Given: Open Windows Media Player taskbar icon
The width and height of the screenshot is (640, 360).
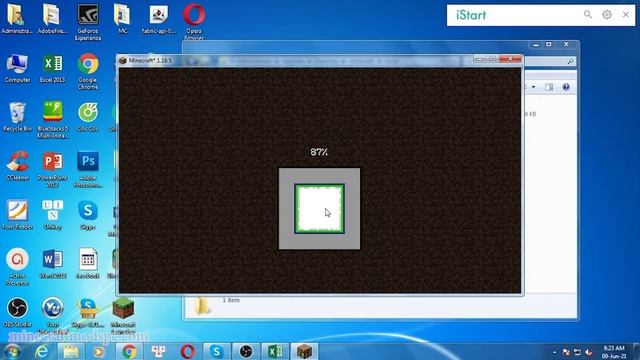Looking at the screenshot, I should (x=99, y=351).
